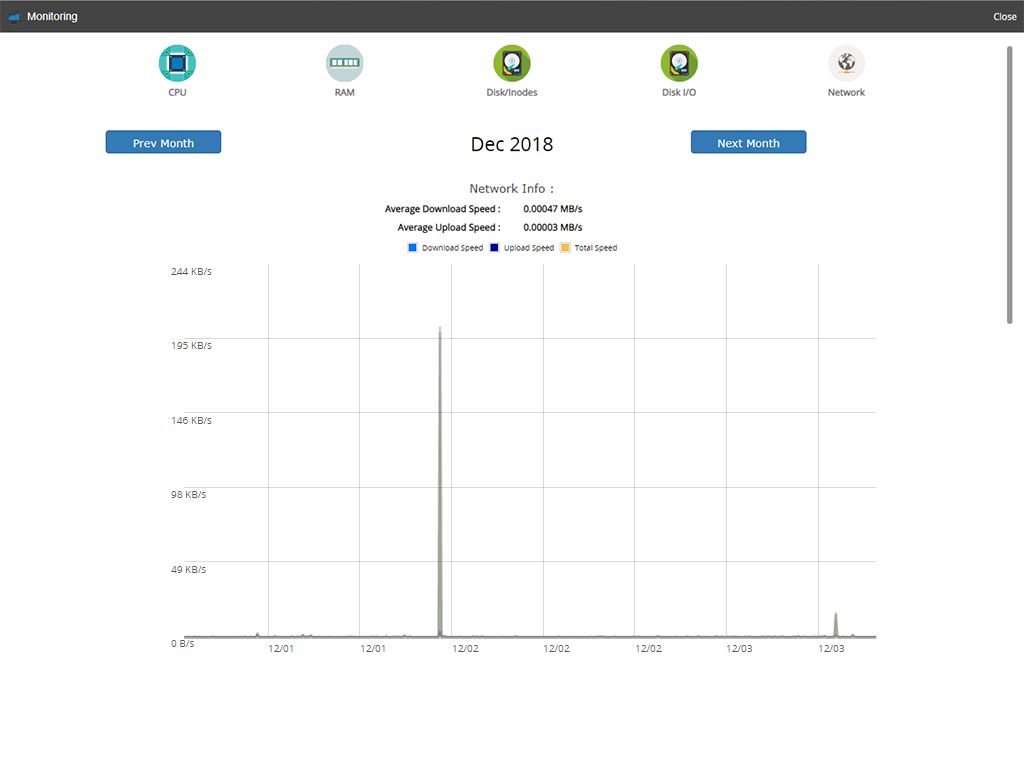Select the RAM memory stick icon
Screen dimensions: 1024x768
pos(344,64)
